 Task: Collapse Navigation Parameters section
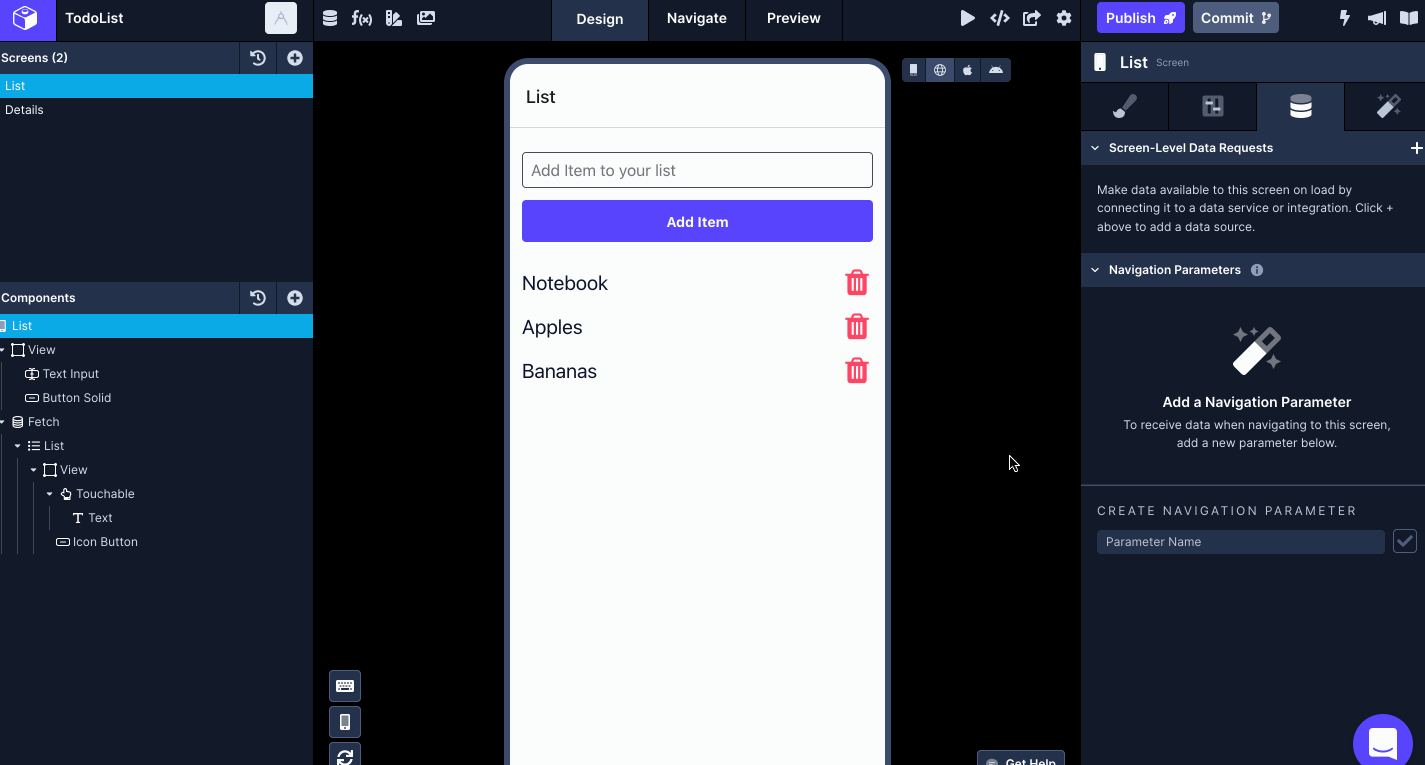pyautogui.click(x=1095, y=270)
